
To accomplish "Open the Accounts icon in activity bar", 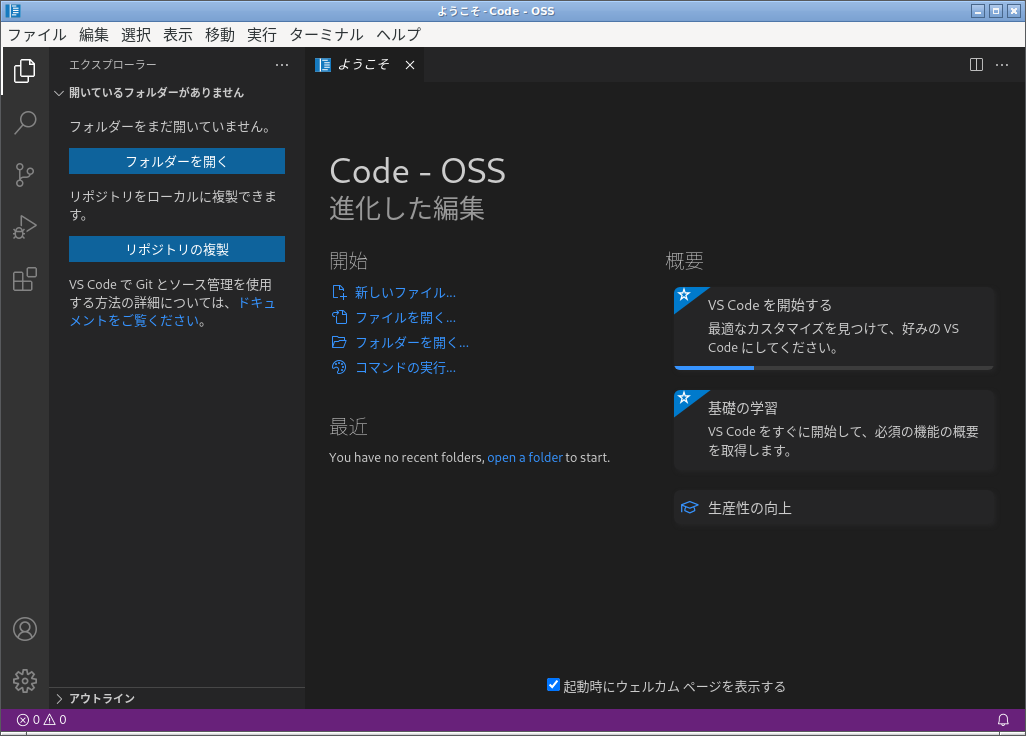I will (x=25, y=629).
